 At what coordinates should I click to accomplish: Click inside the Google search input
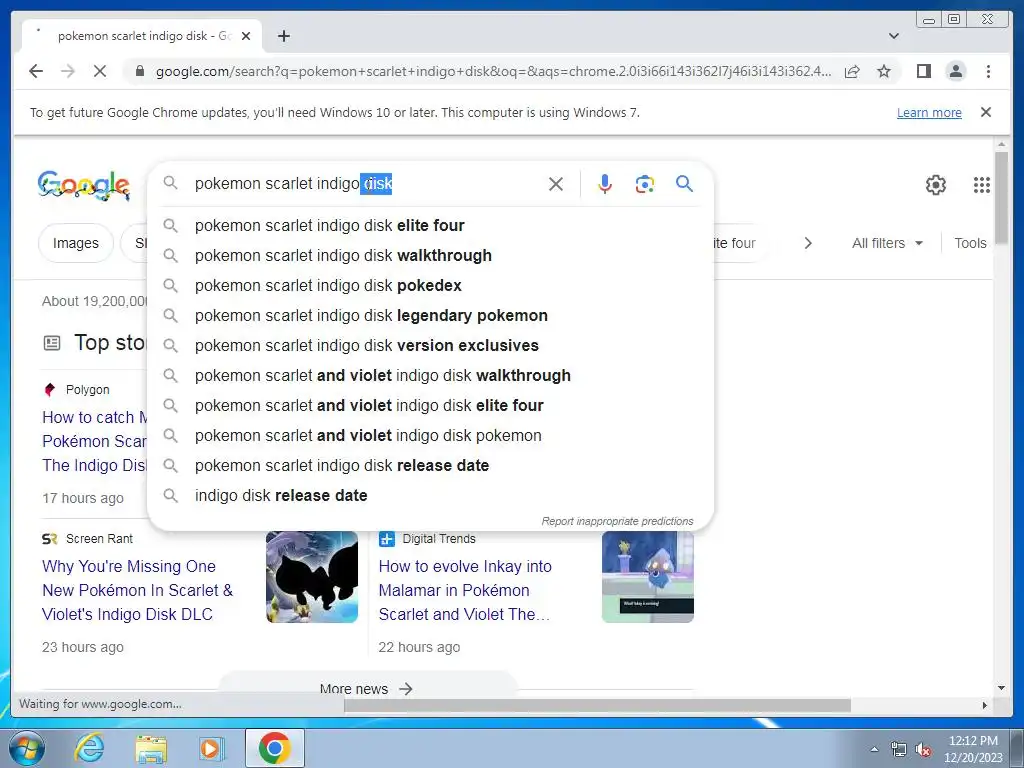[366, 184]
